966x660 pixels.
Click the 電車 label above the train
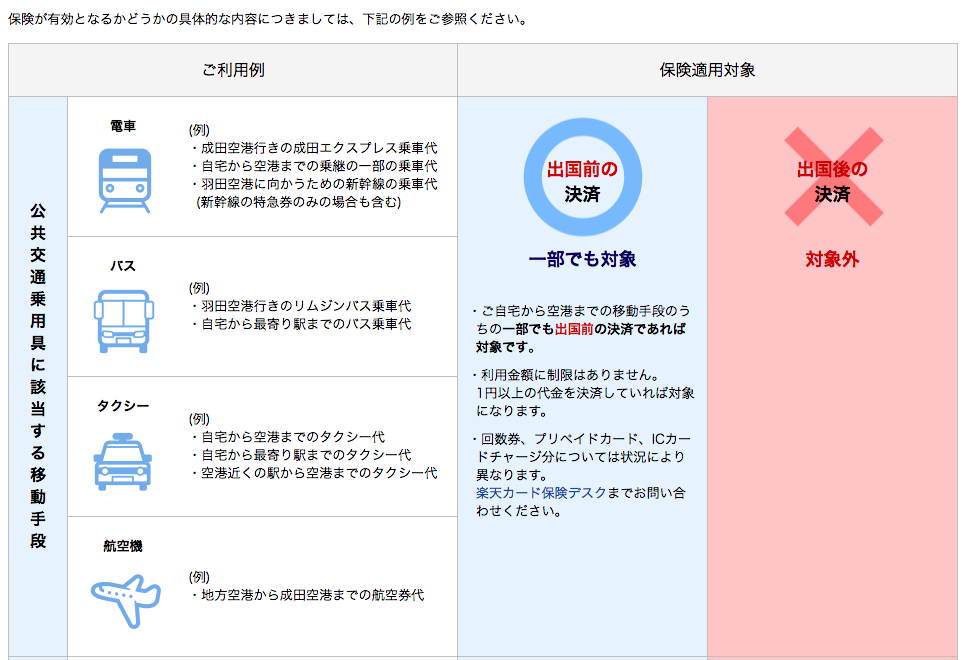(123, 126)
